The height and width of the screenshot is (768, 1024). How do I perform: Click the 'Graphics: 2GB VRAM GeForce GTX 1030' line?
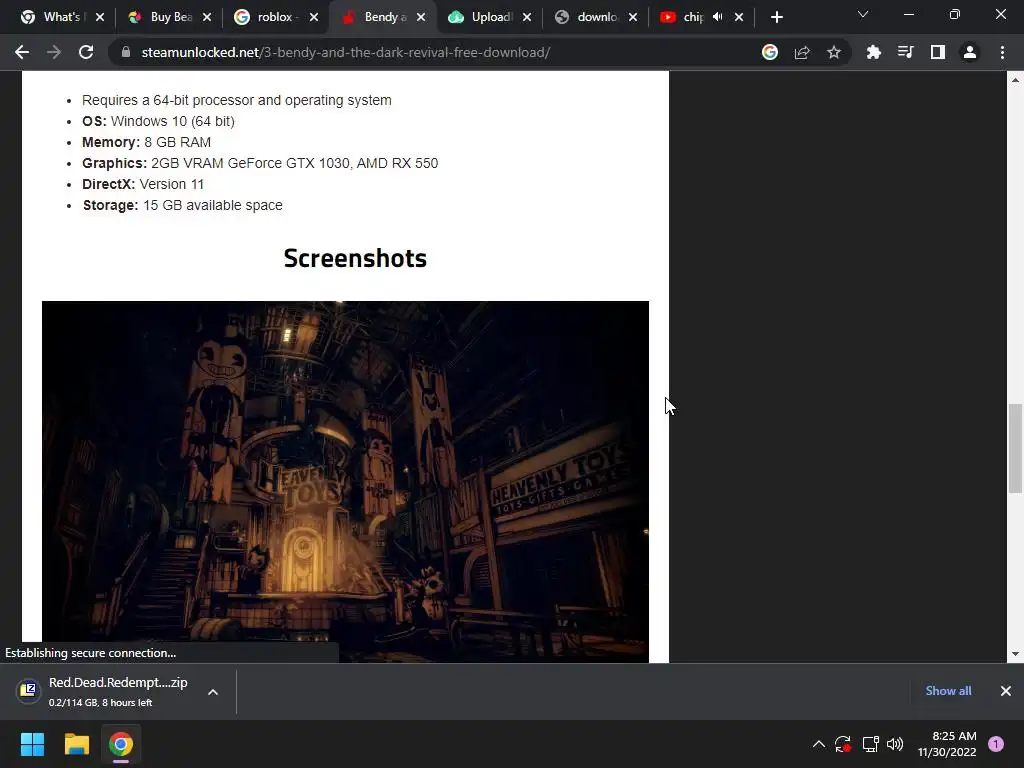coord(260,163)
